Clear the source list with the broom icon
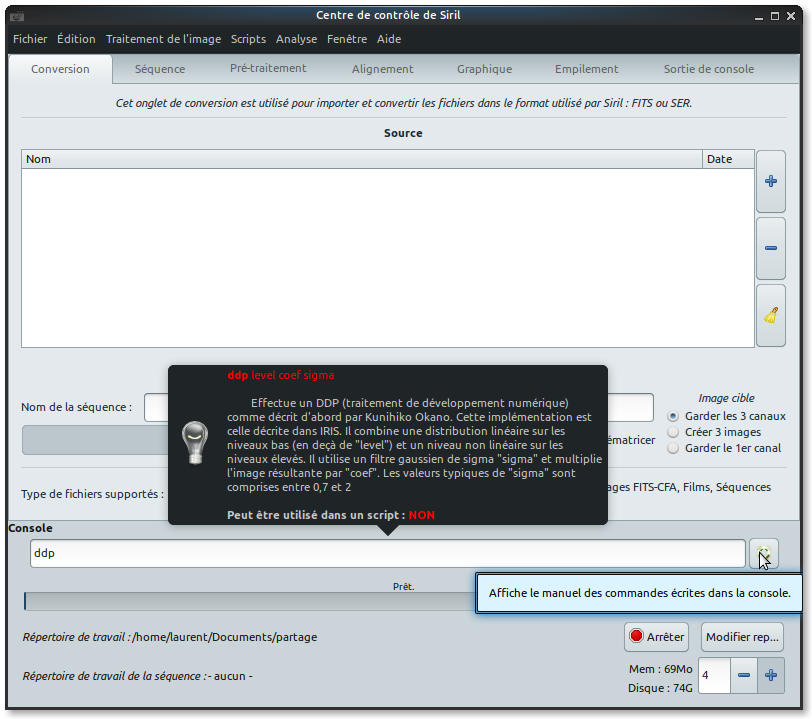Viewport: 812px width, 719px height. [x=771, y=315]
